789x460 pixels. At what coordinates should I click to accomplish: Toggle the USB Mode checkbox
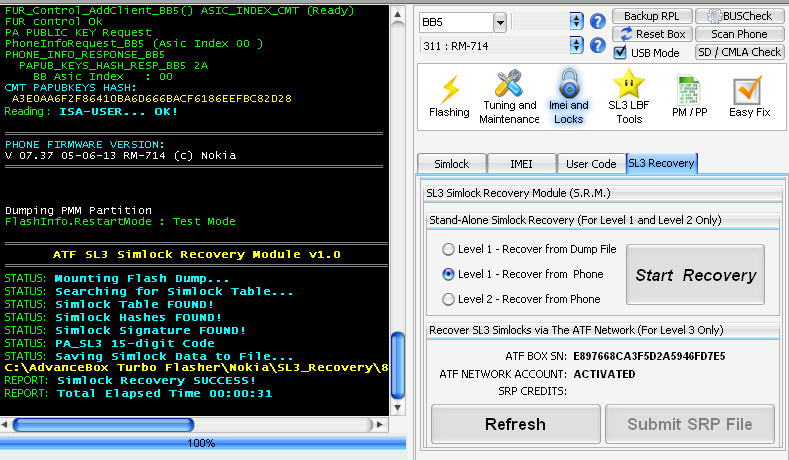621,52
